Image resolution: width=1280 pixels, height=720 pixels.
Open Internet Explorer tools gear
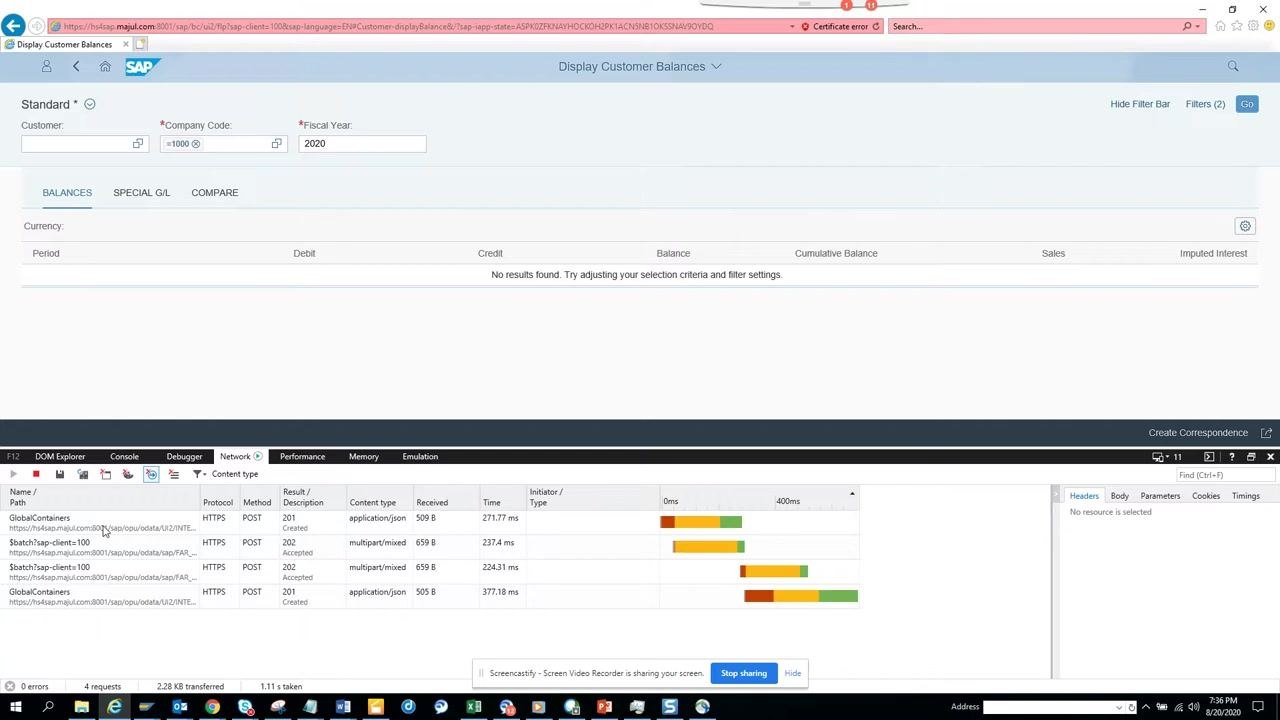(1253, 26)
